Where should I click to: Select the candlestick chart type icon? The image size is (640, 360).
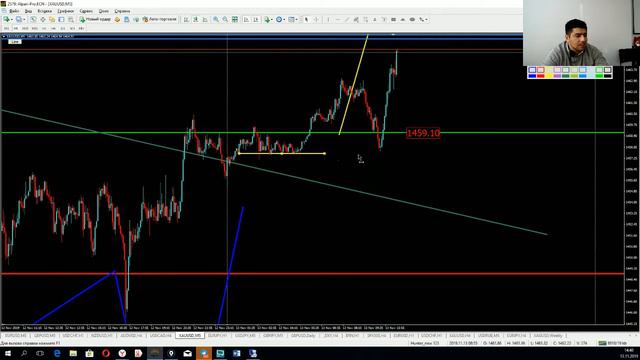click(x=196, y=19)
